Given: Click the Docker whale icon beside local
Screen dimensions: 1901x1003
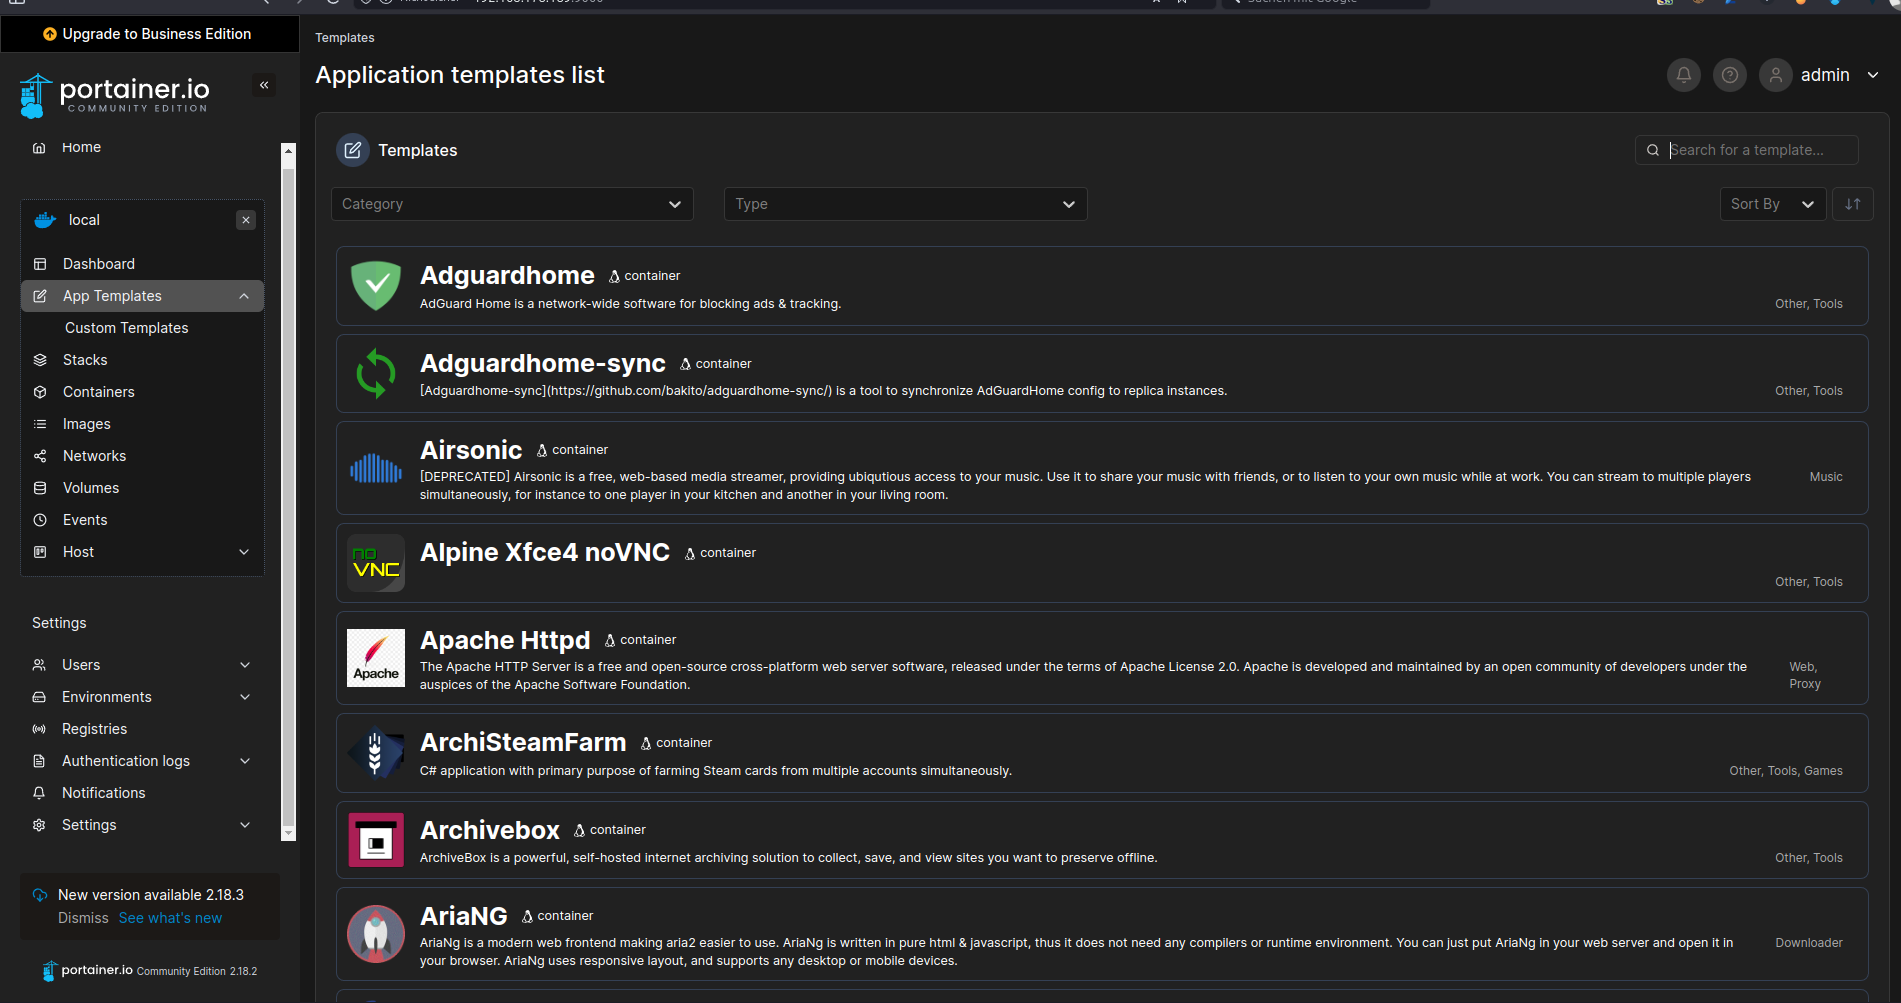Looking at the screenshot, I should (45, 220).
